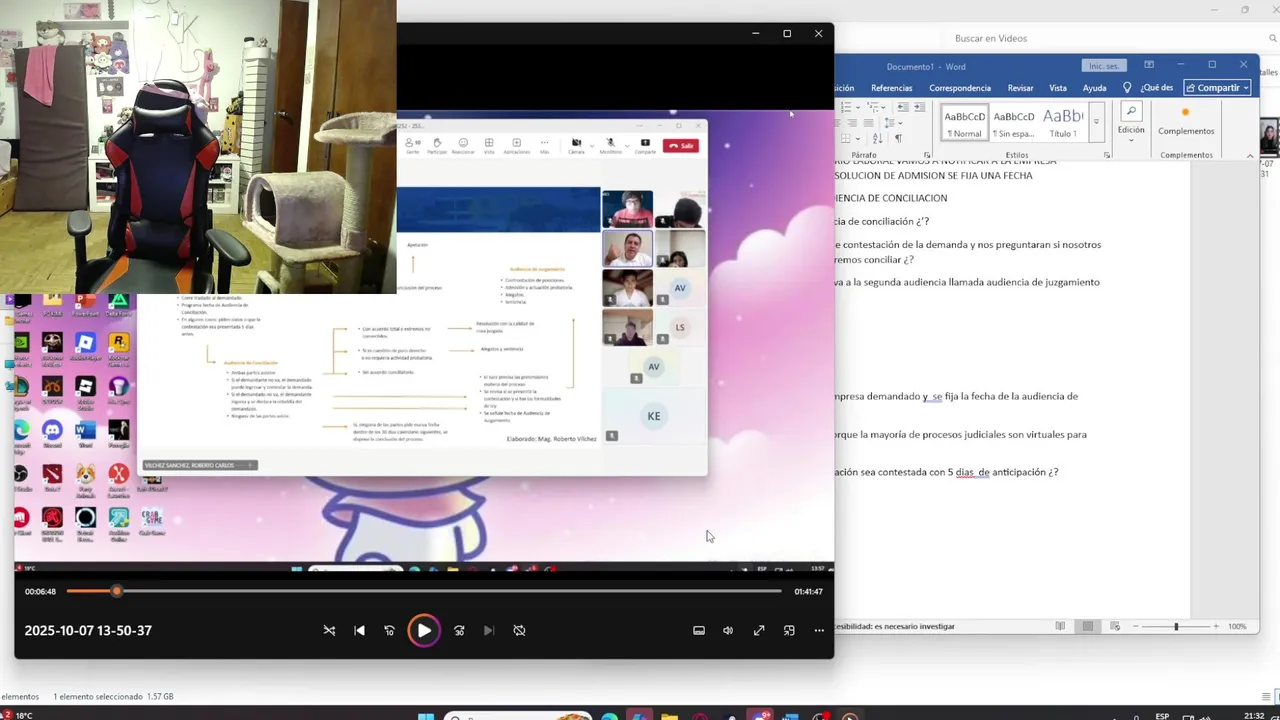The width and height of the screenshot is (1280, 720).
Task: Switch Word to Print Layout view
Action: click(x=1088, y=626)
